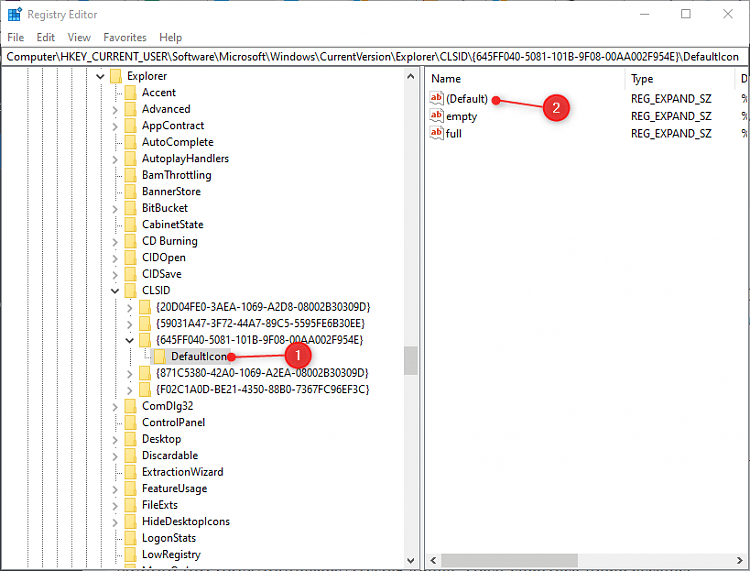Click the tree pane scroll down arrow
Screen dimensions: 750x571
[410, 561]
